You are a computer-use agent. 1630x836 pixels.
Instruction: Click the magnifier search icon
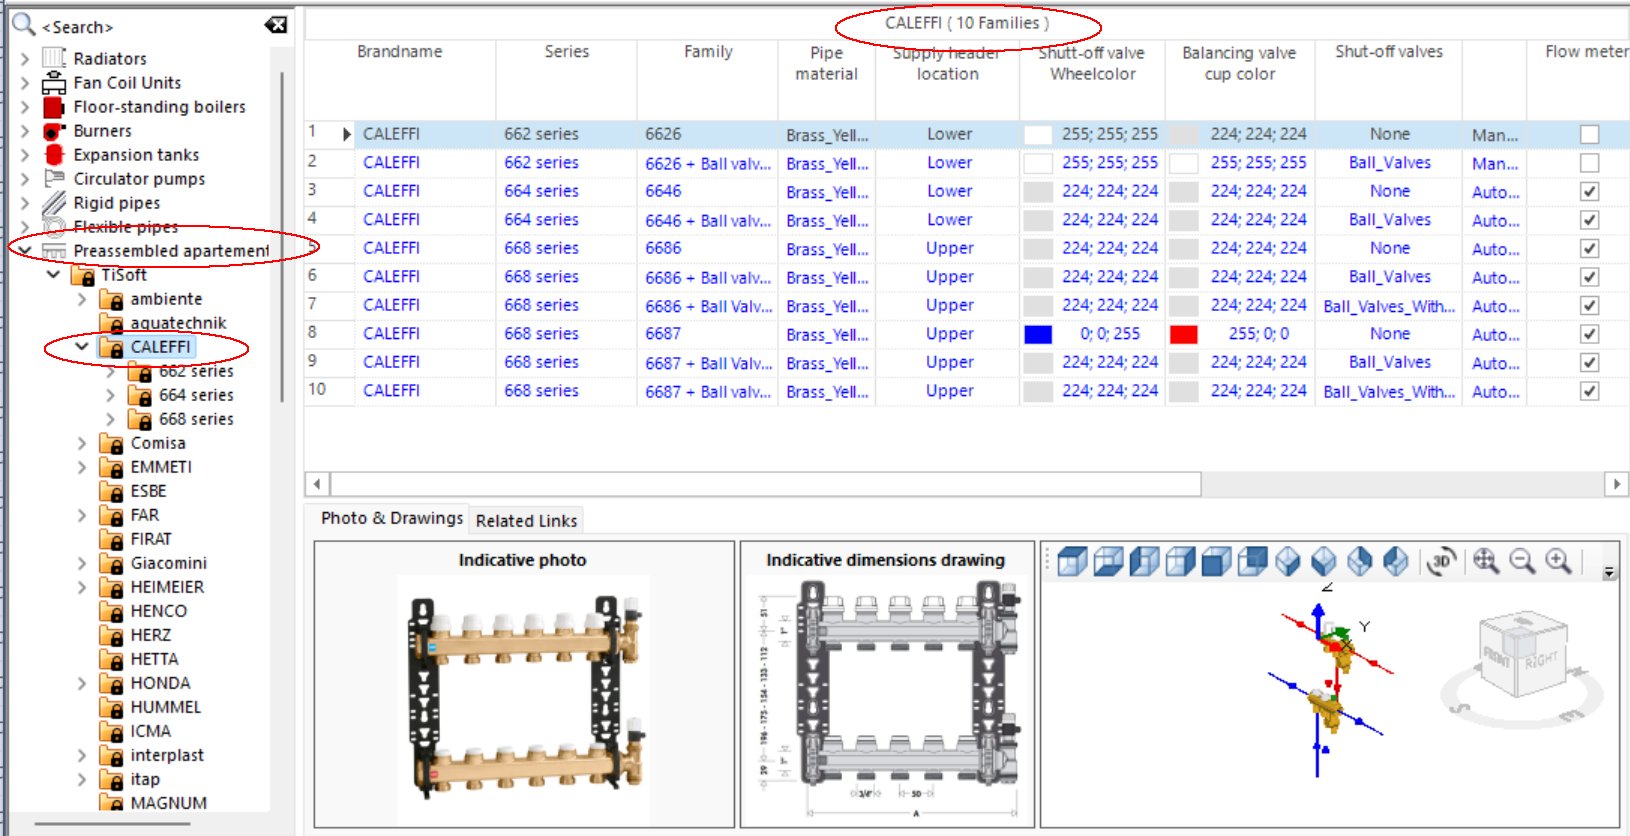23,24
